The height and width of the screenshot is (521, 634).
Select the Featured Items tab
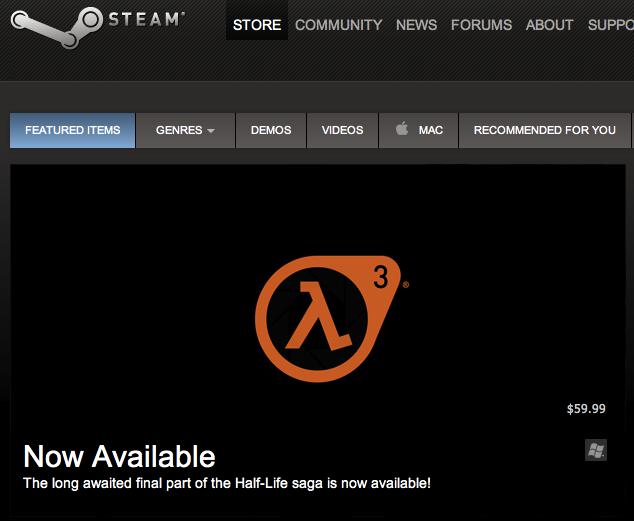pos(72,130)
